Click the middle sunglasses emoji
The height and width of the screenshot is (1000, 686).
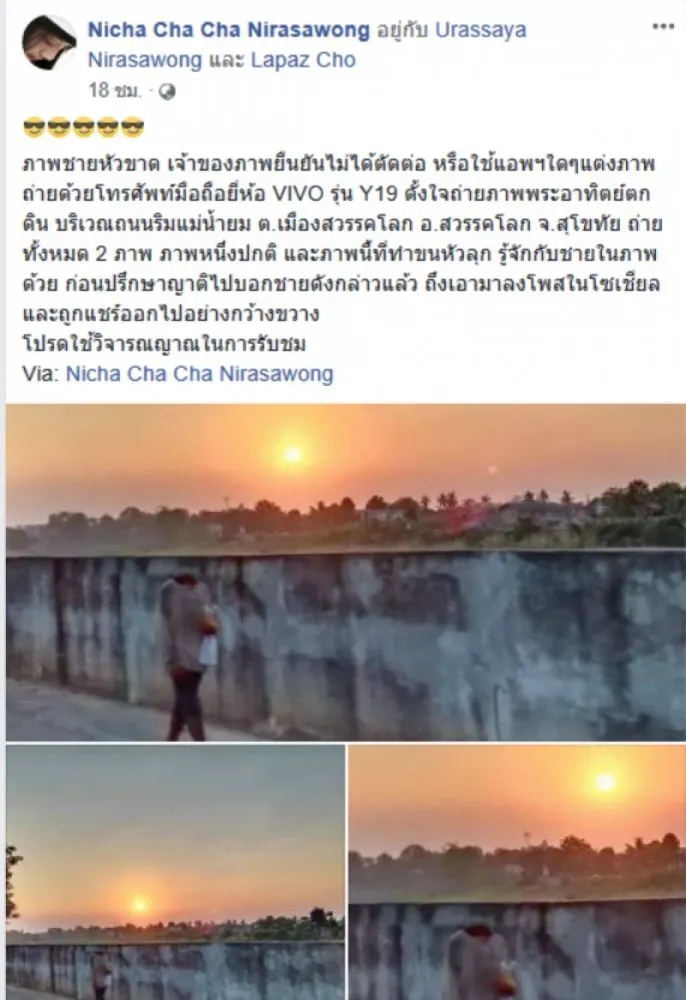point(84,128)
